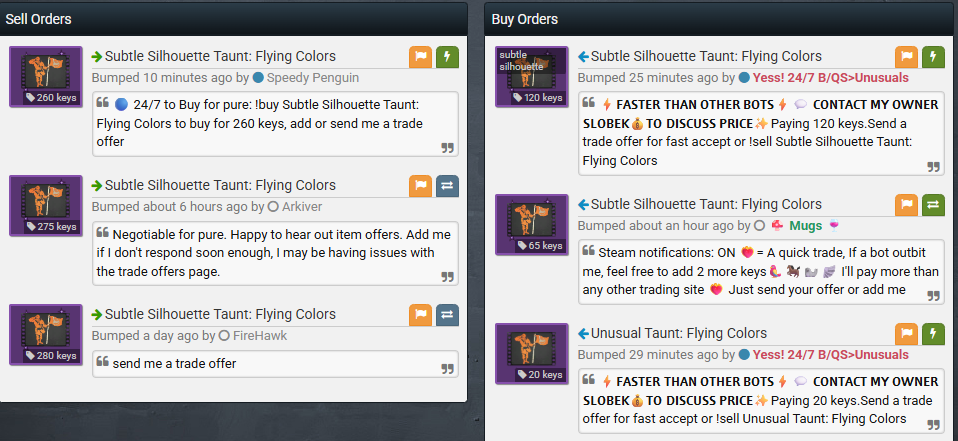Viewport: 958px width, 441px height.
Task: Click the lightning icon on the Unusual Taunt buy order
Action: coord(933,334)
